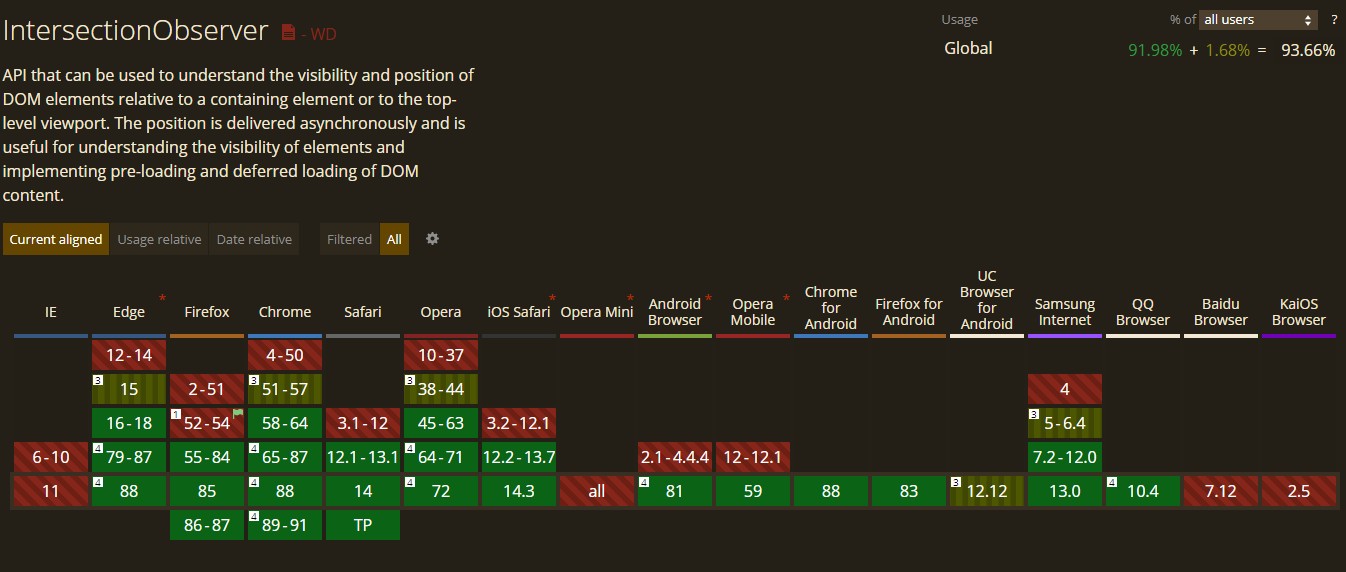Click the Edge 12-14 cell

(x=129, y=355)
